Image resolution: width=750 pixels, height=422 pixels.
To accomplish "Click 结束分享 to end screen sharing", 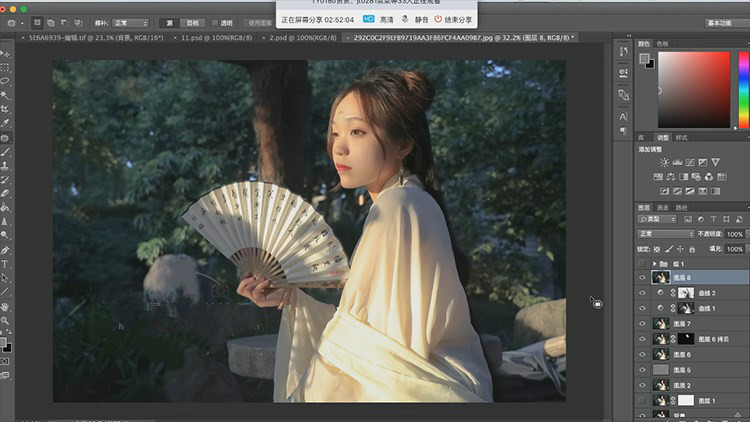I will click(x=453, y=20).
